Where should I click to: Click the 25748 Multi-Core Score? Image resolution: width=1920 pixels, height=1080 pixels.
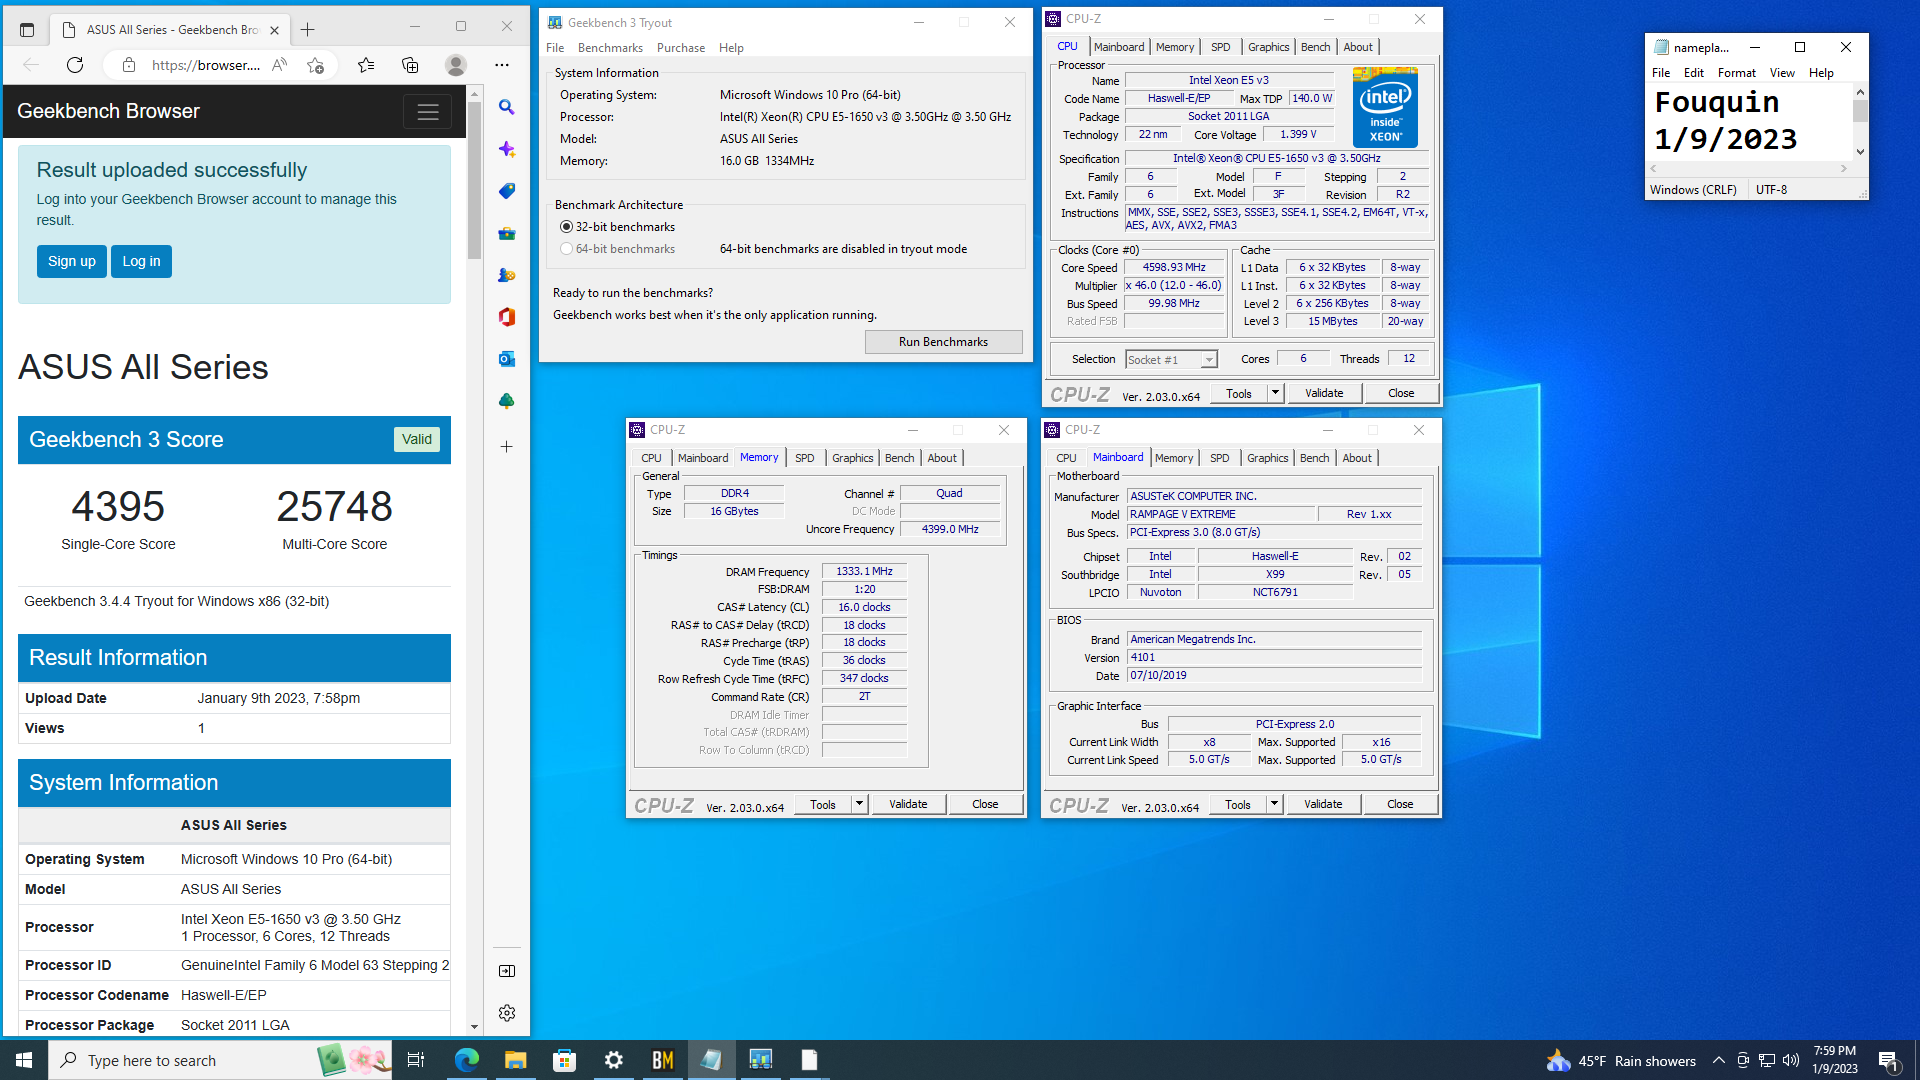334,506
